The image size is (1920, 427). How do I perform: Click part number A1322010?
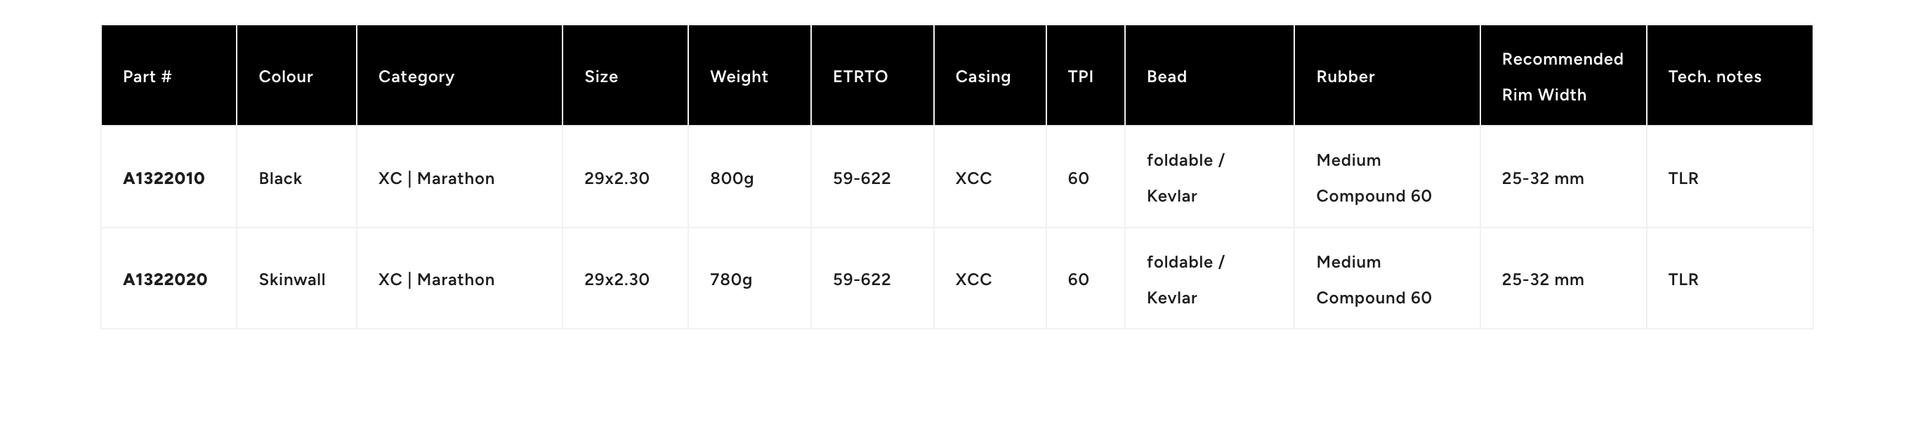pyautogui.click(x=164, y=179)
